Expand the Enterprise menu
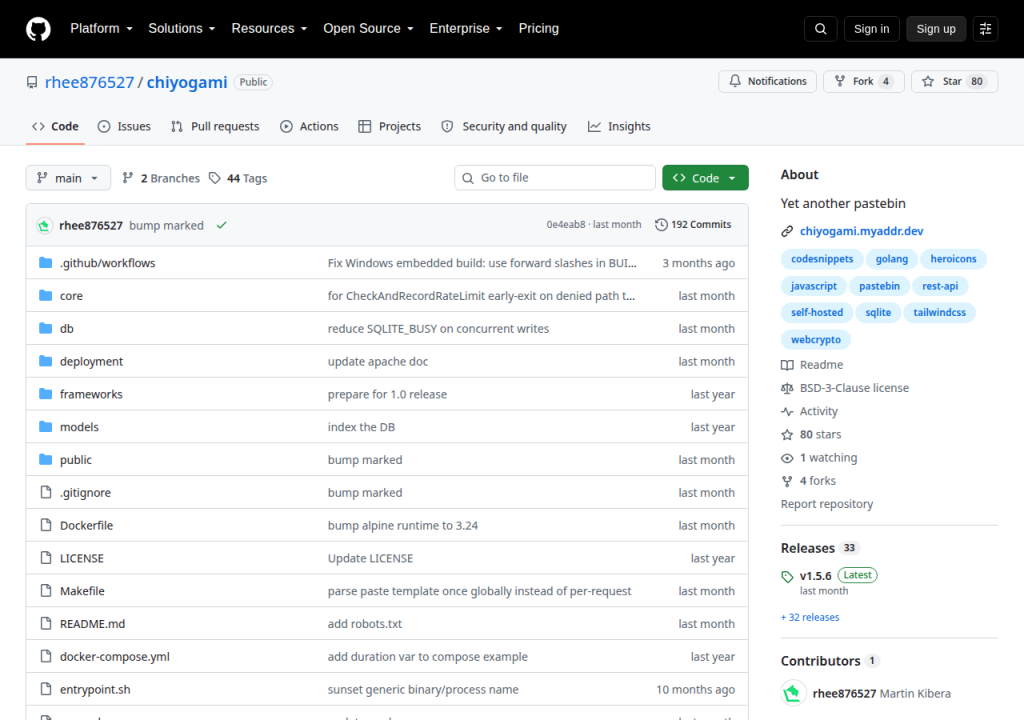The width and height of the screenshot is (1024, 720). tap(466, 29)
